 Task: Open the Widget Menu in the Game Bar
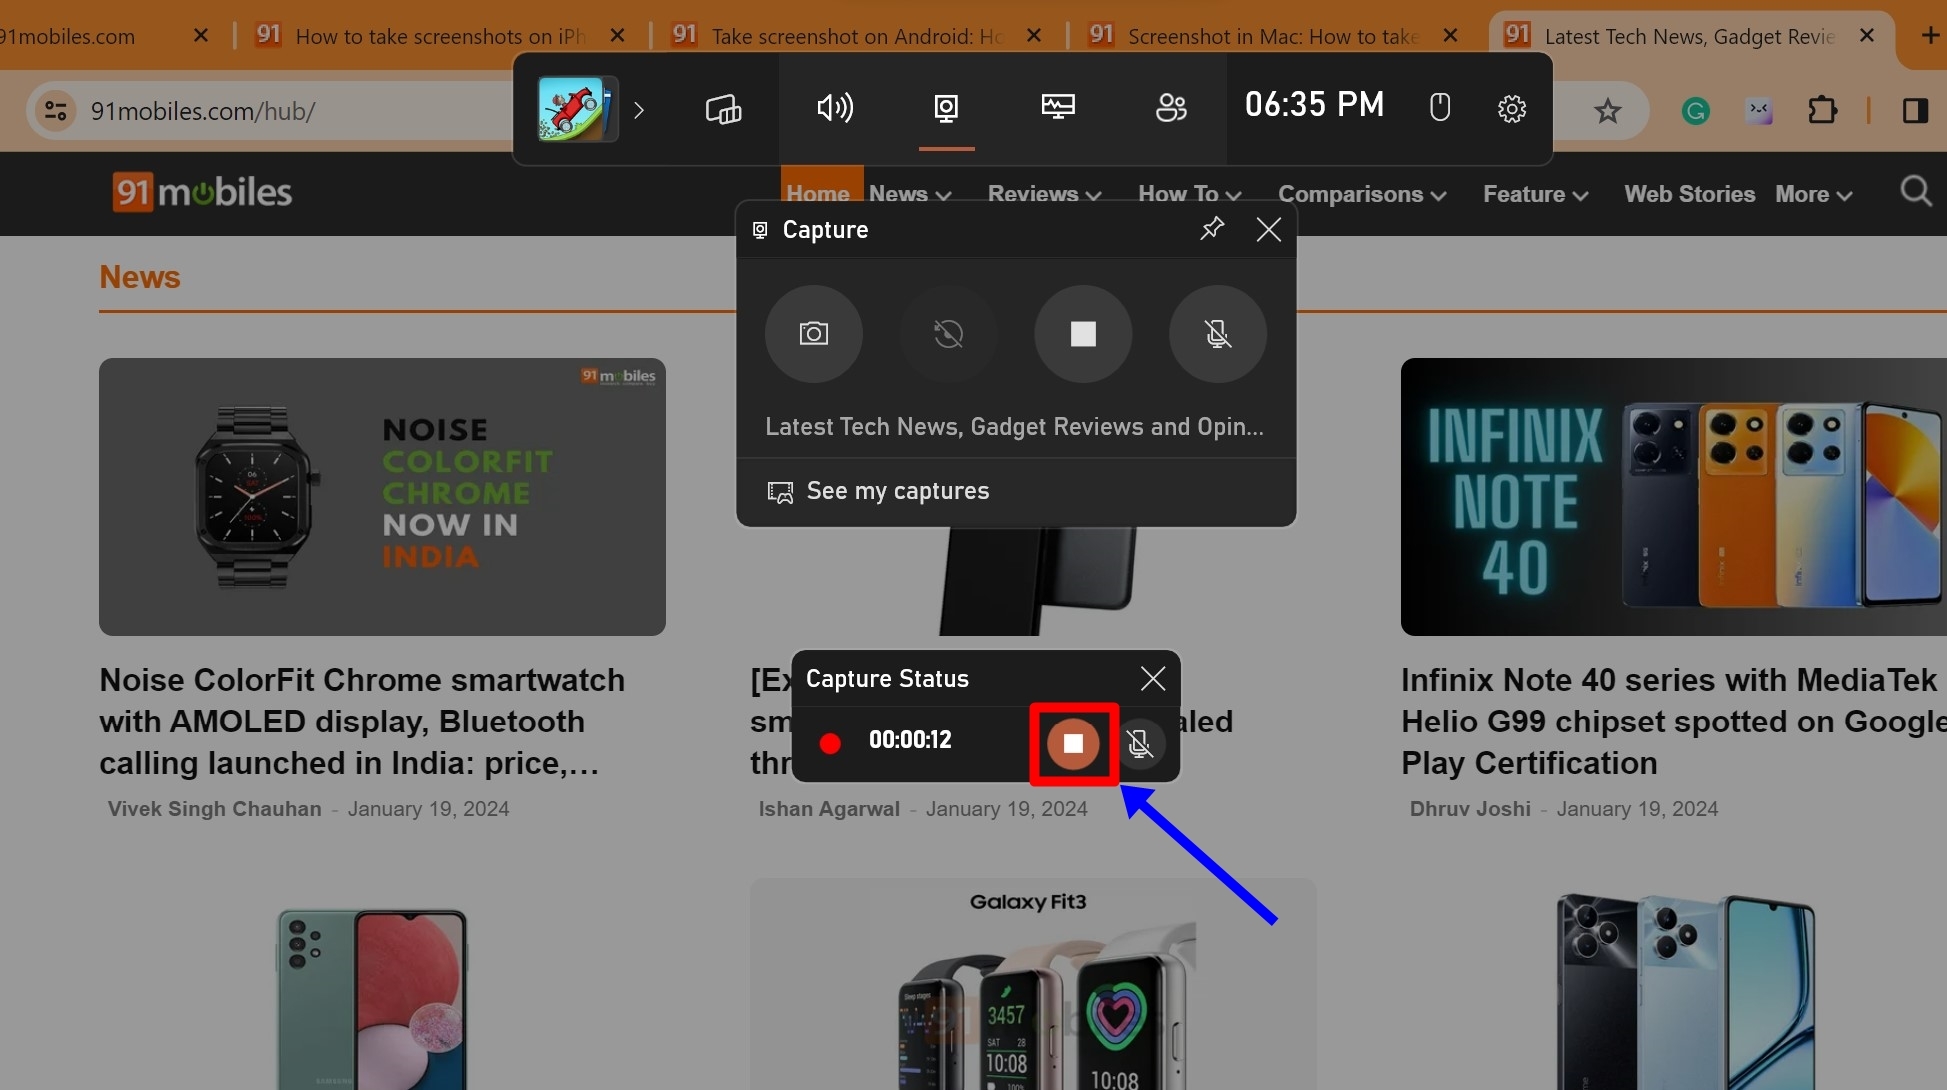[722, 109]
